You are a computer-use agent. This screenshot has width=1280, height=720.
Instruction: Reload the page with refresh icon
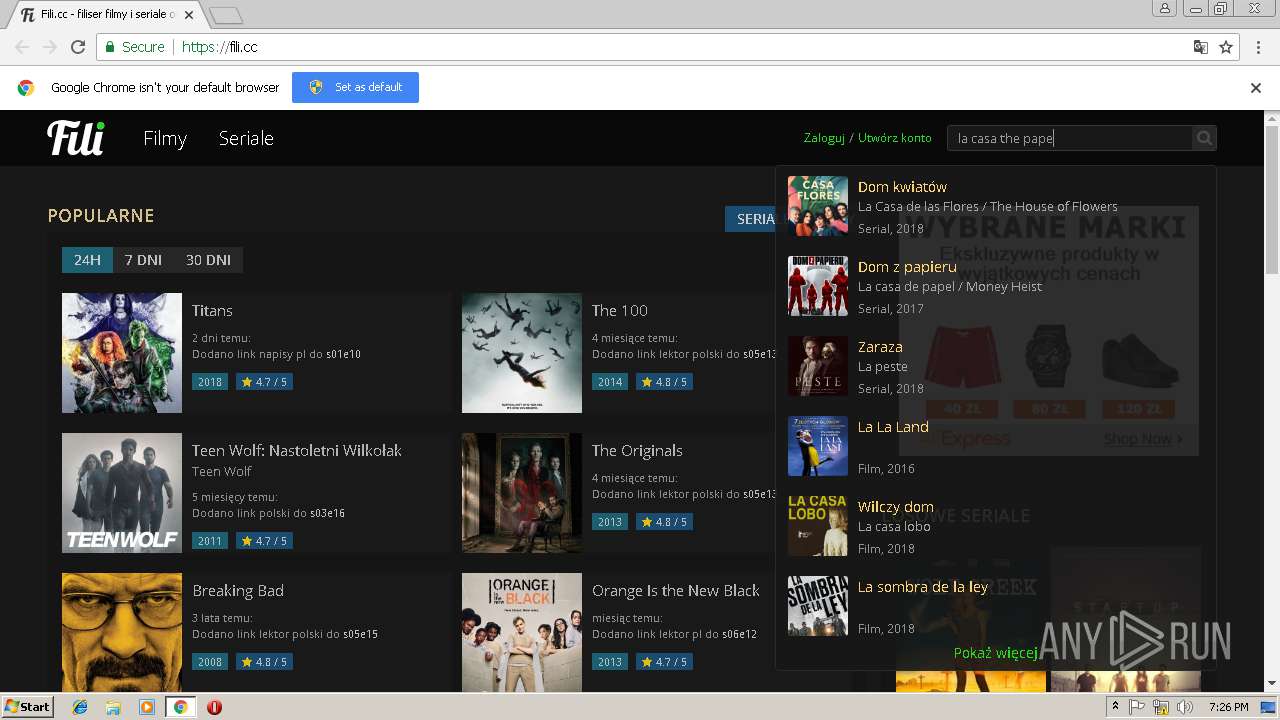[x=78, y=47]
